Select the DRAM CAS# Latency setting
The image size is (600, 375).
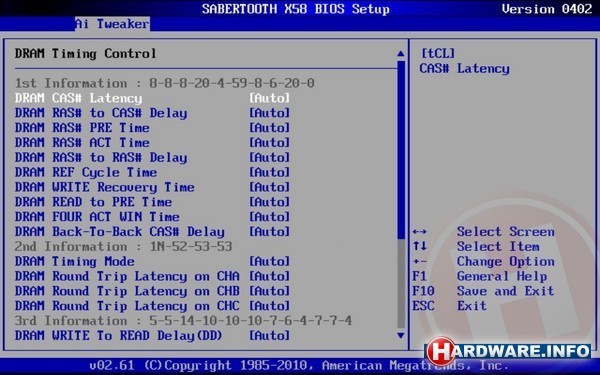pyautogui.click(x=78, y=98)
